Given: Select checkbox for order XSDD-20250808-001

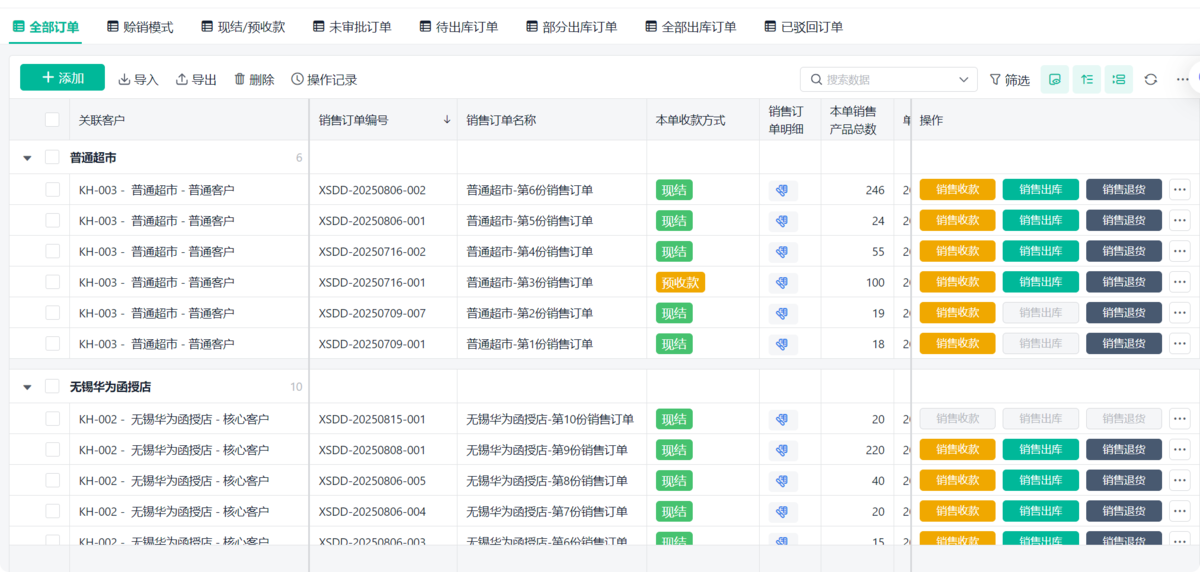Looking at the screenshot, I should (52, 450).
